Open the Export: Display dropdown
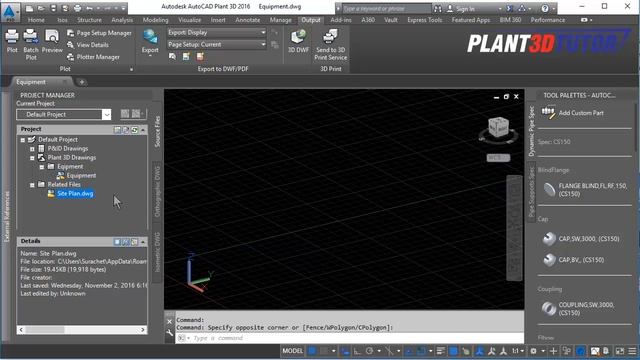640x360 pixels. point(217,32)
